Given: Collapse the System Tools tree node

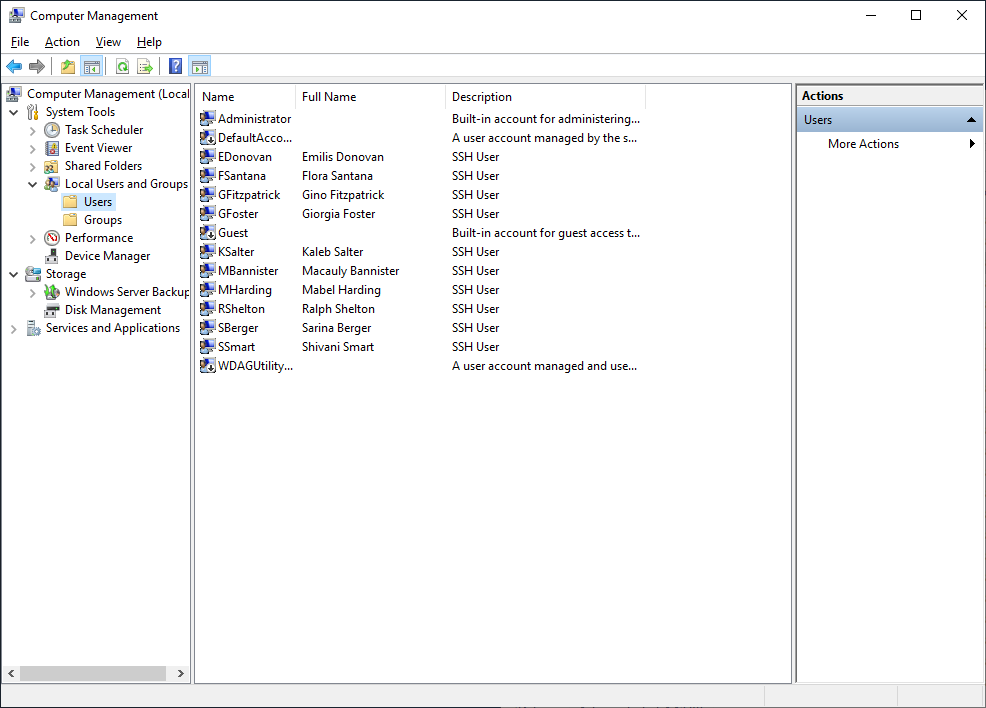Looking at the screenshot, I should click(x=14, y=113).
